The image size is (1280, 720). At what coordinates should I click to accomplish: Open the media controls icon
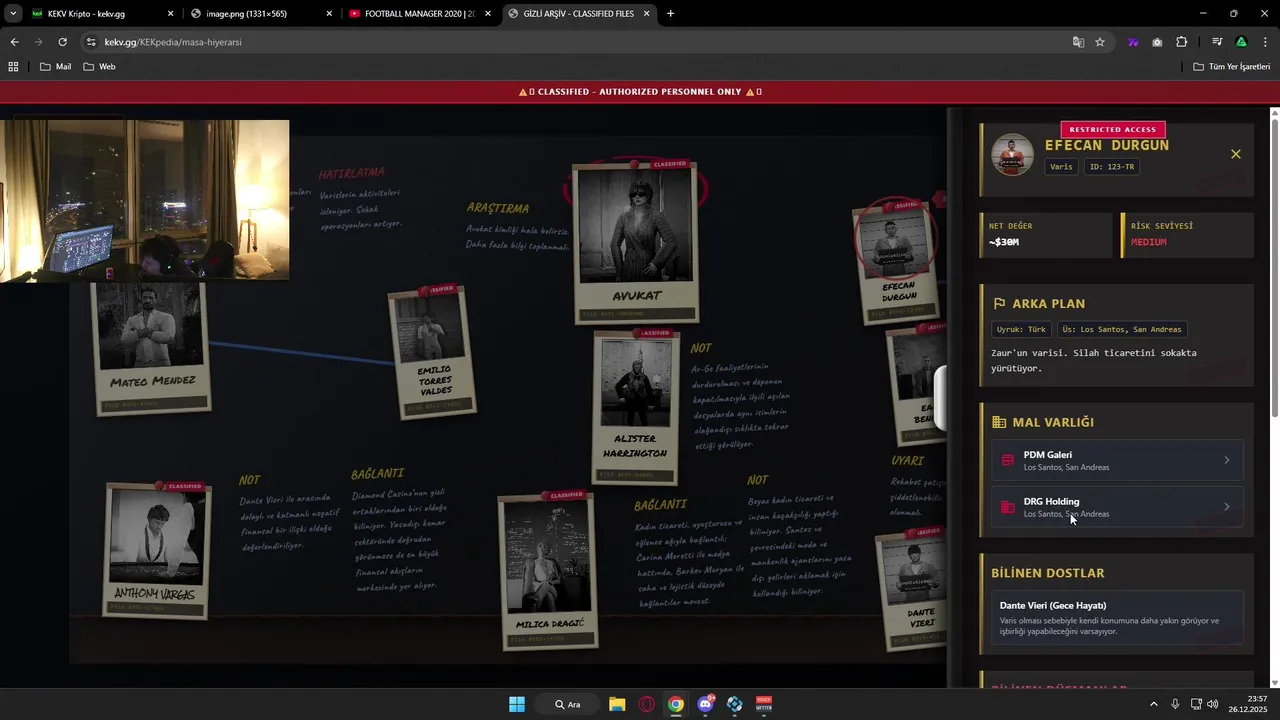coord(1217,42)
